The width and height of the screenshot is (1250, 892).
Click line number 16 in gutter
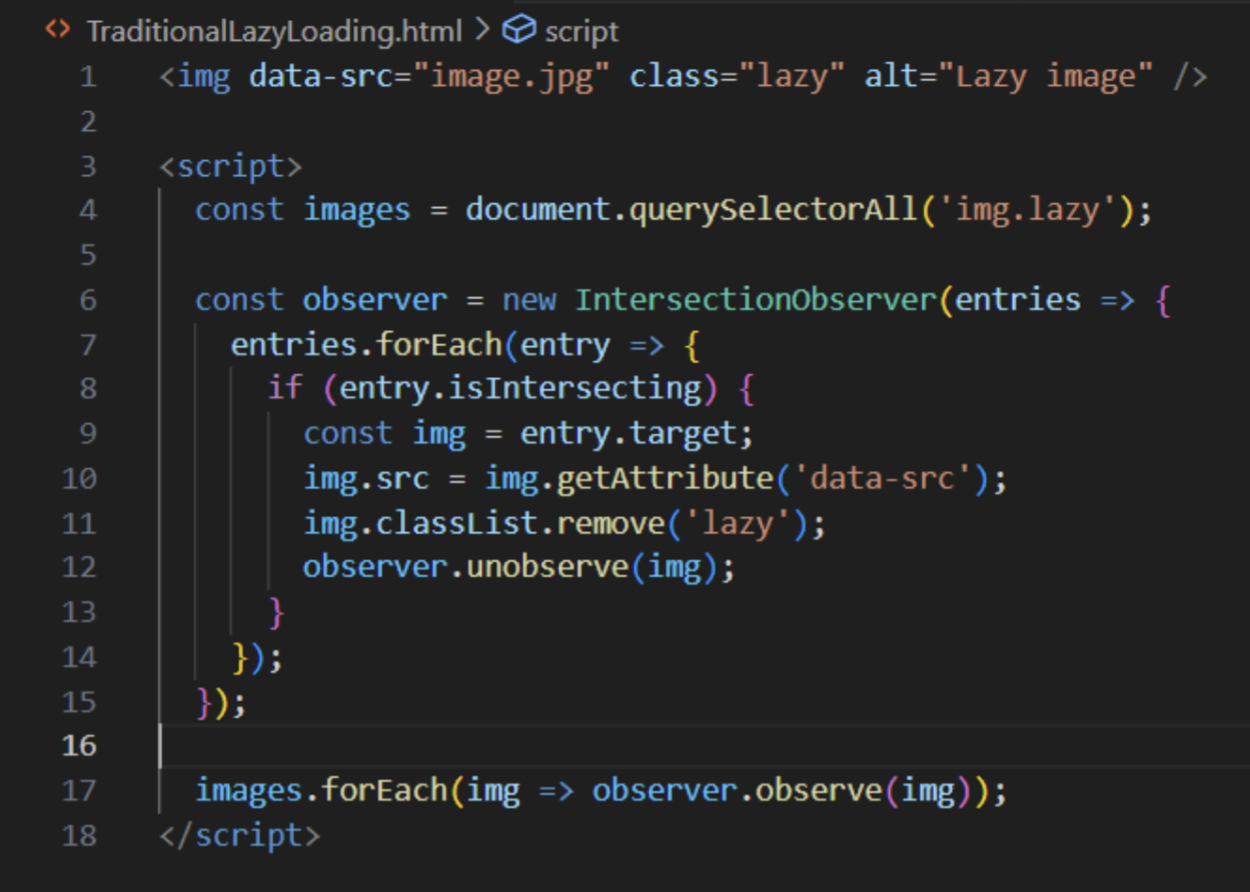click(x=79, y=746)
